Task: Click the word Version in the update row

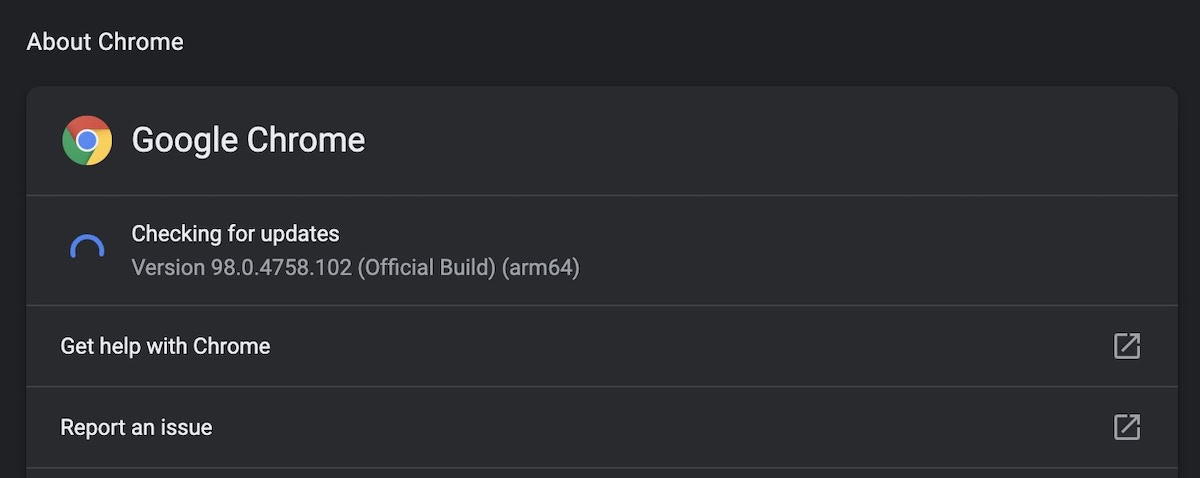Action: [x=167, y=268]
